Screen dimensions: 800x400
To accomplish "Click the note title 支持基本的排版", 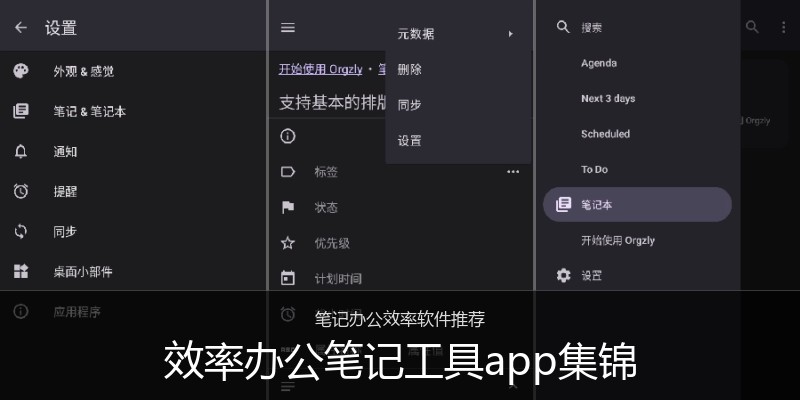I will click(x=332, y=103).
